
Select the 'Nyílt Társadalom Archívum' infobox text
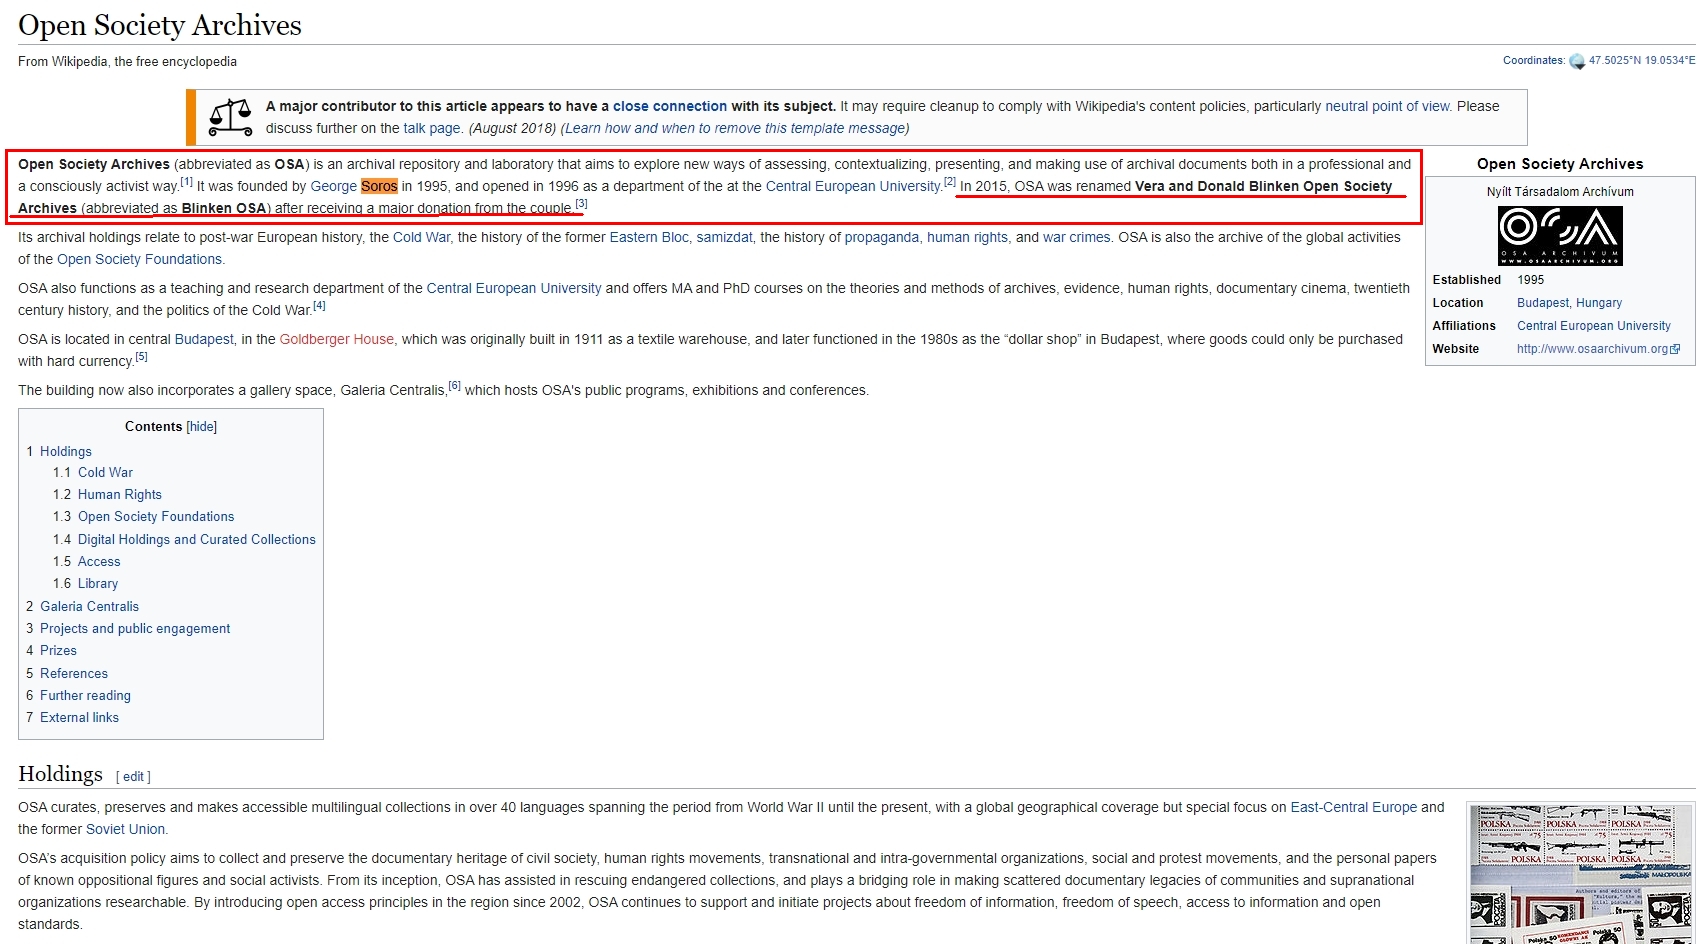(x=1559, y=192)
